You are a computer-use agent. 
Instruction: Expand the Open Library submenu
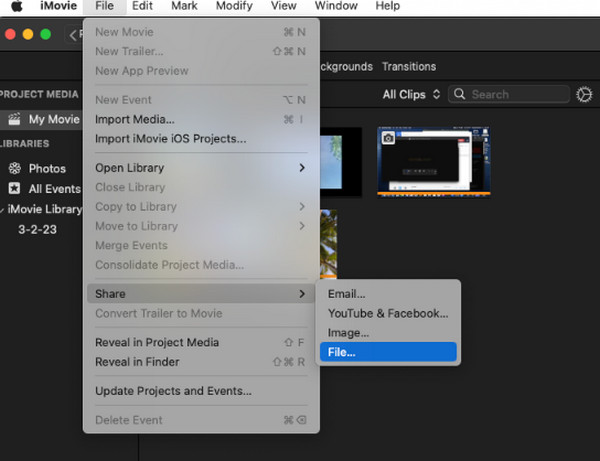click(201, 168)
